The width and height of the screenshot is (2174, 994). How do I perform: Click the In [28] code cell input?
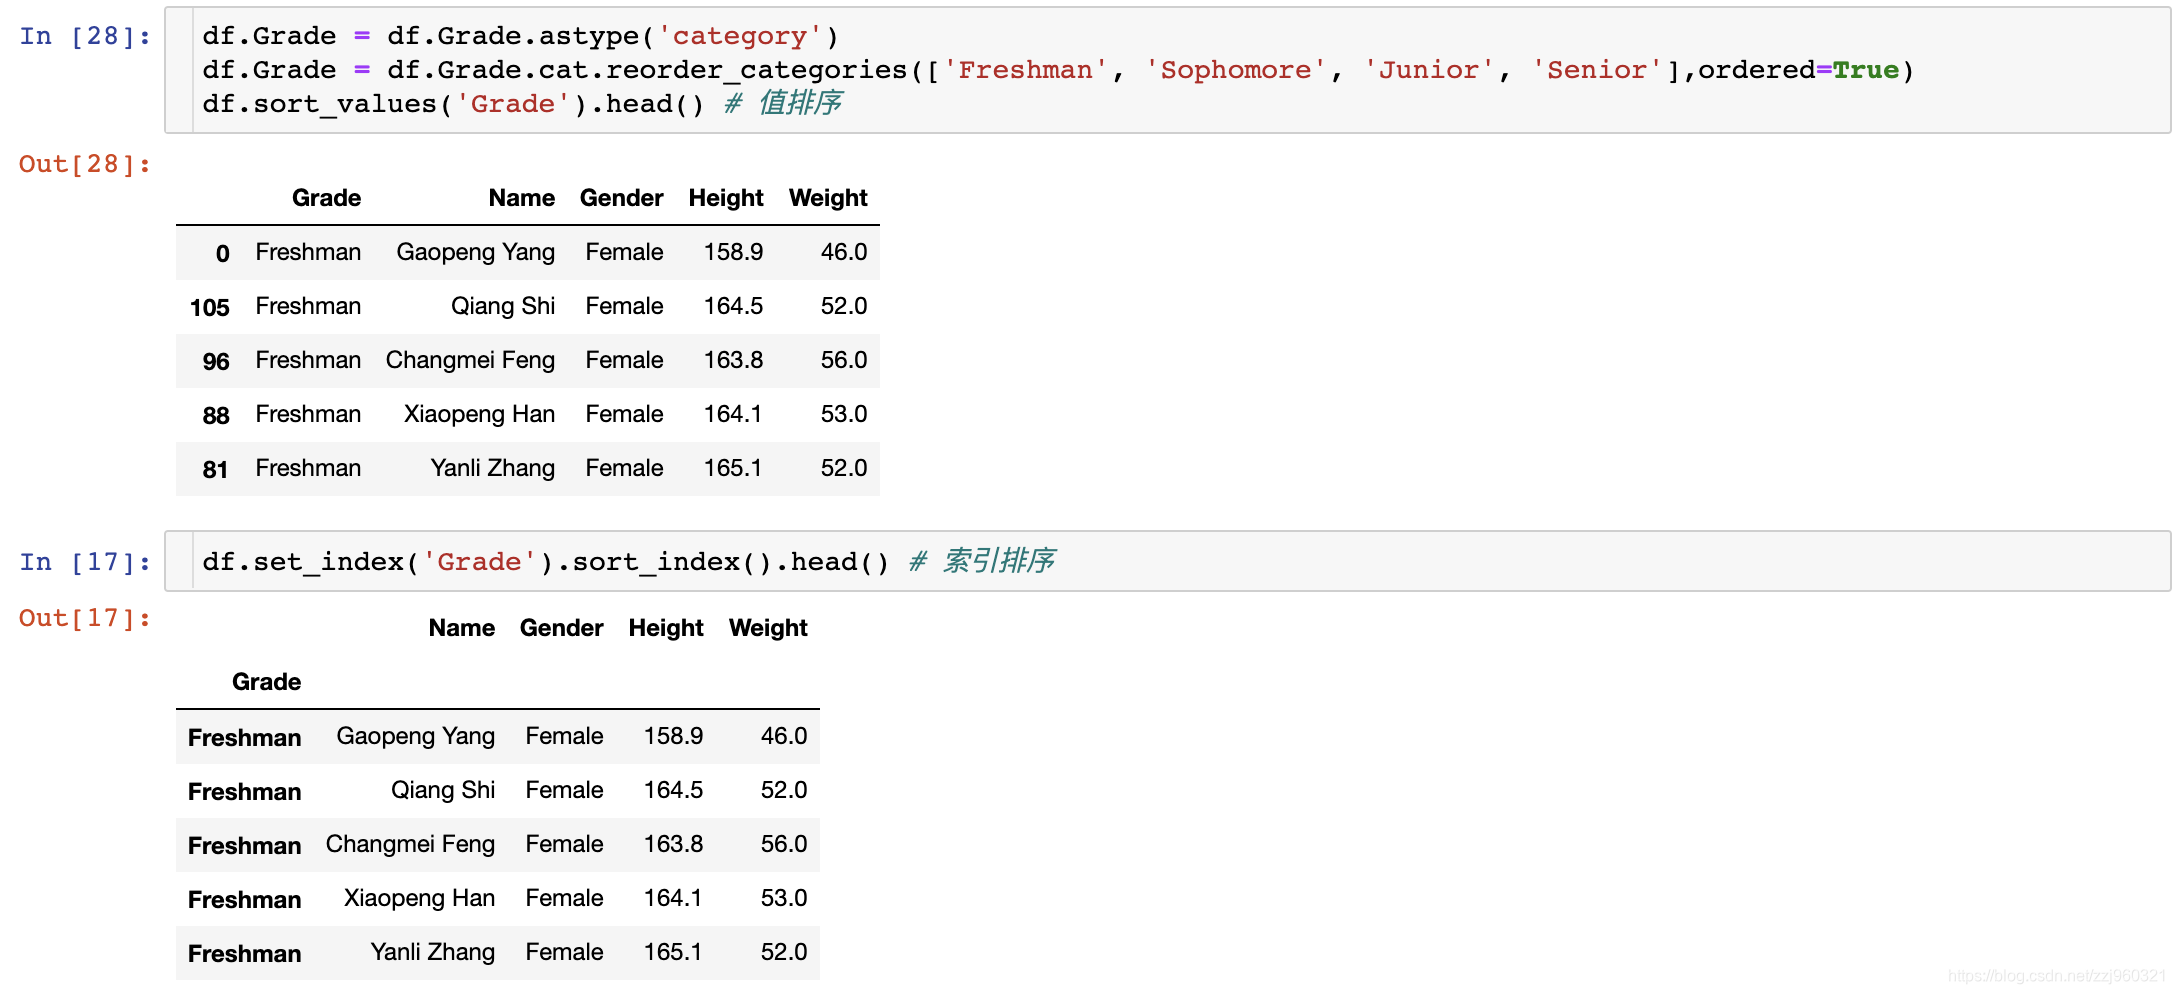coord(1167,70)
